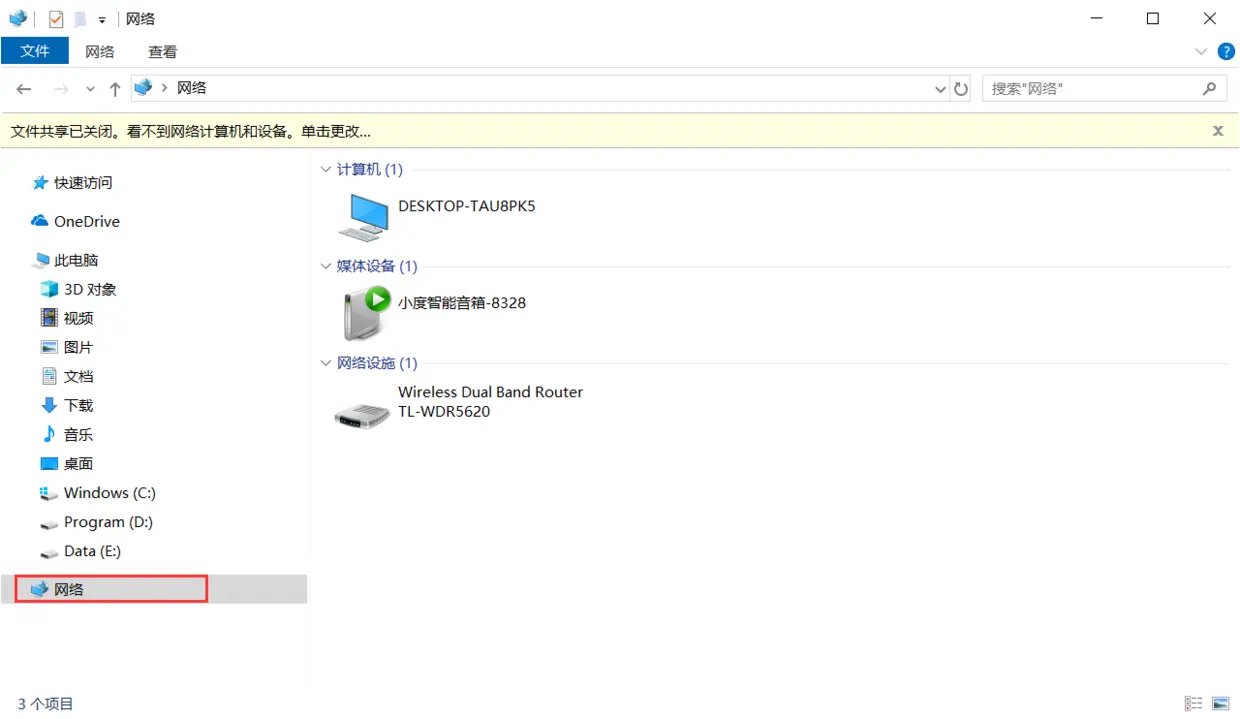Click 网络 in the address bar path
Image resolution: width=1240 pixels, height=719 pixels.
pyautogui.click(x=192, y=88)
